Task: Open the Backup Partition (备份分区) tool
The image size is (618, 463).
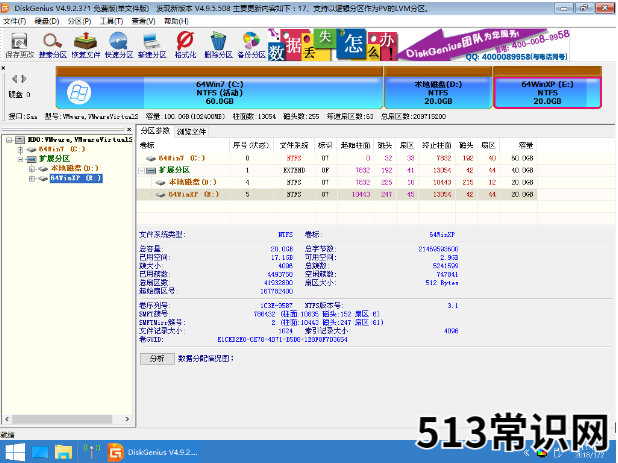Action: [x=251, y=45]
